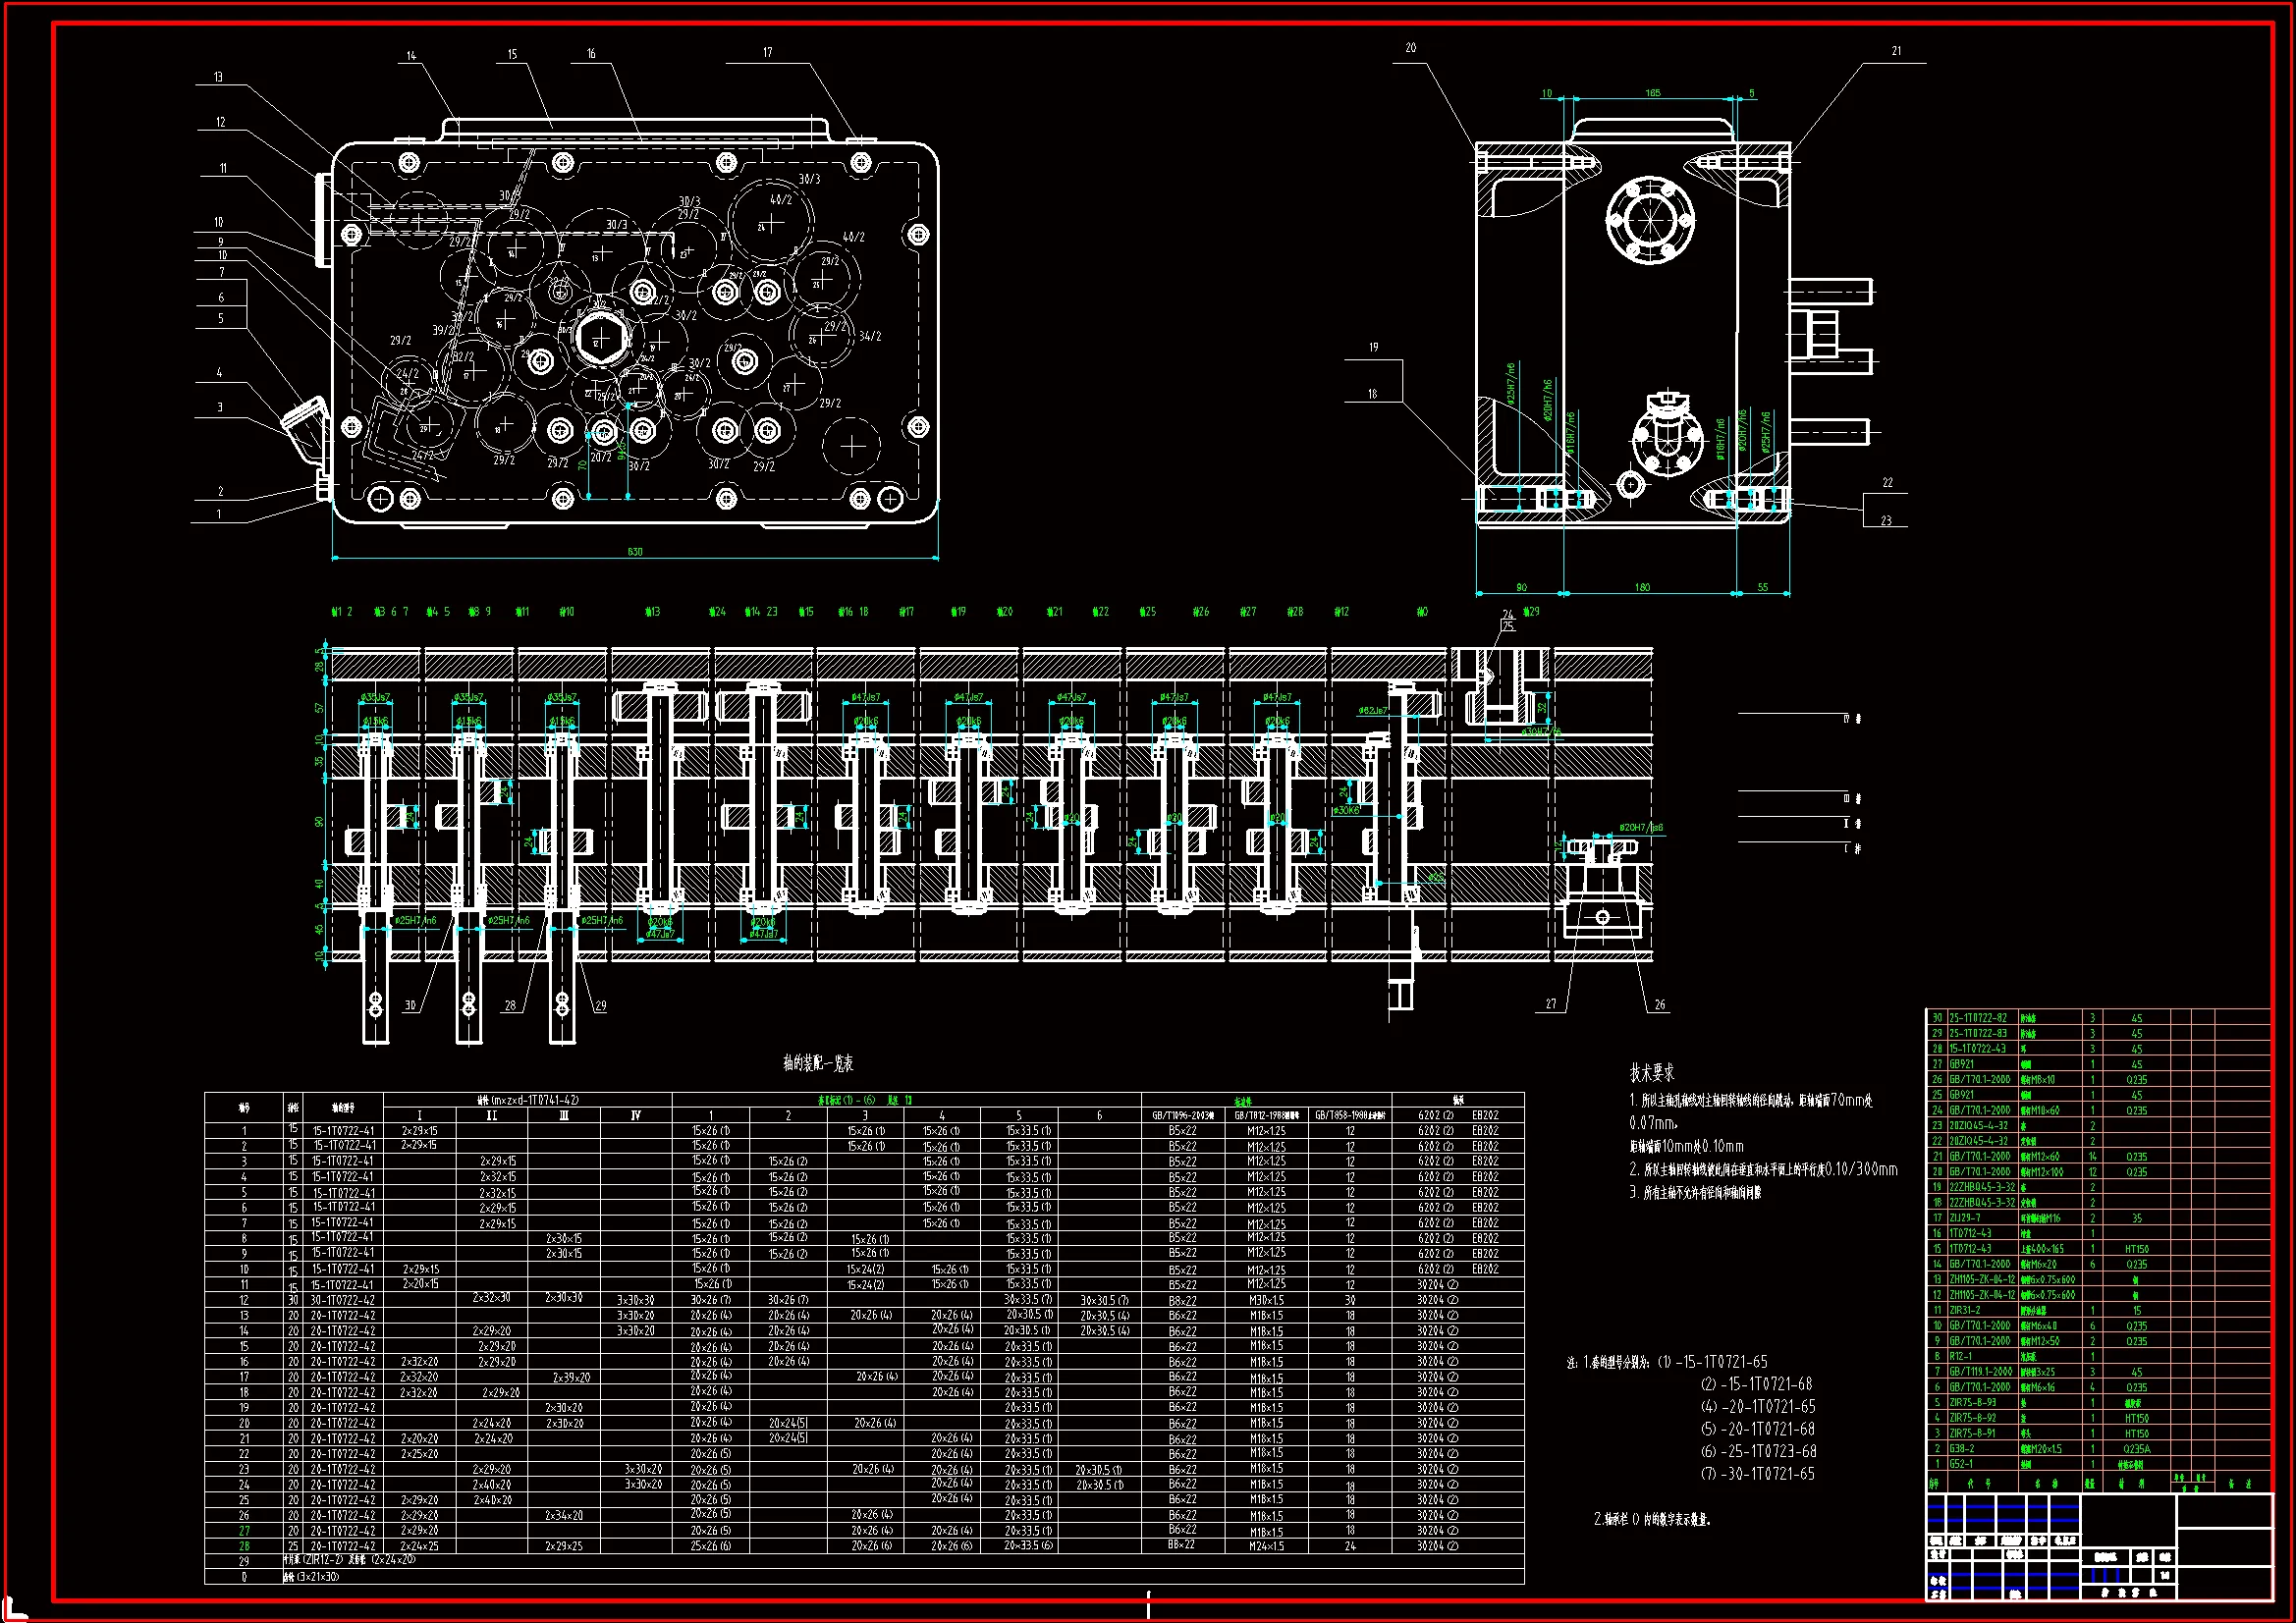Viewport: 2296px width, 1623px height.
Task: Click the 轴的装配一览表 table title
Action: (818, 1064)
